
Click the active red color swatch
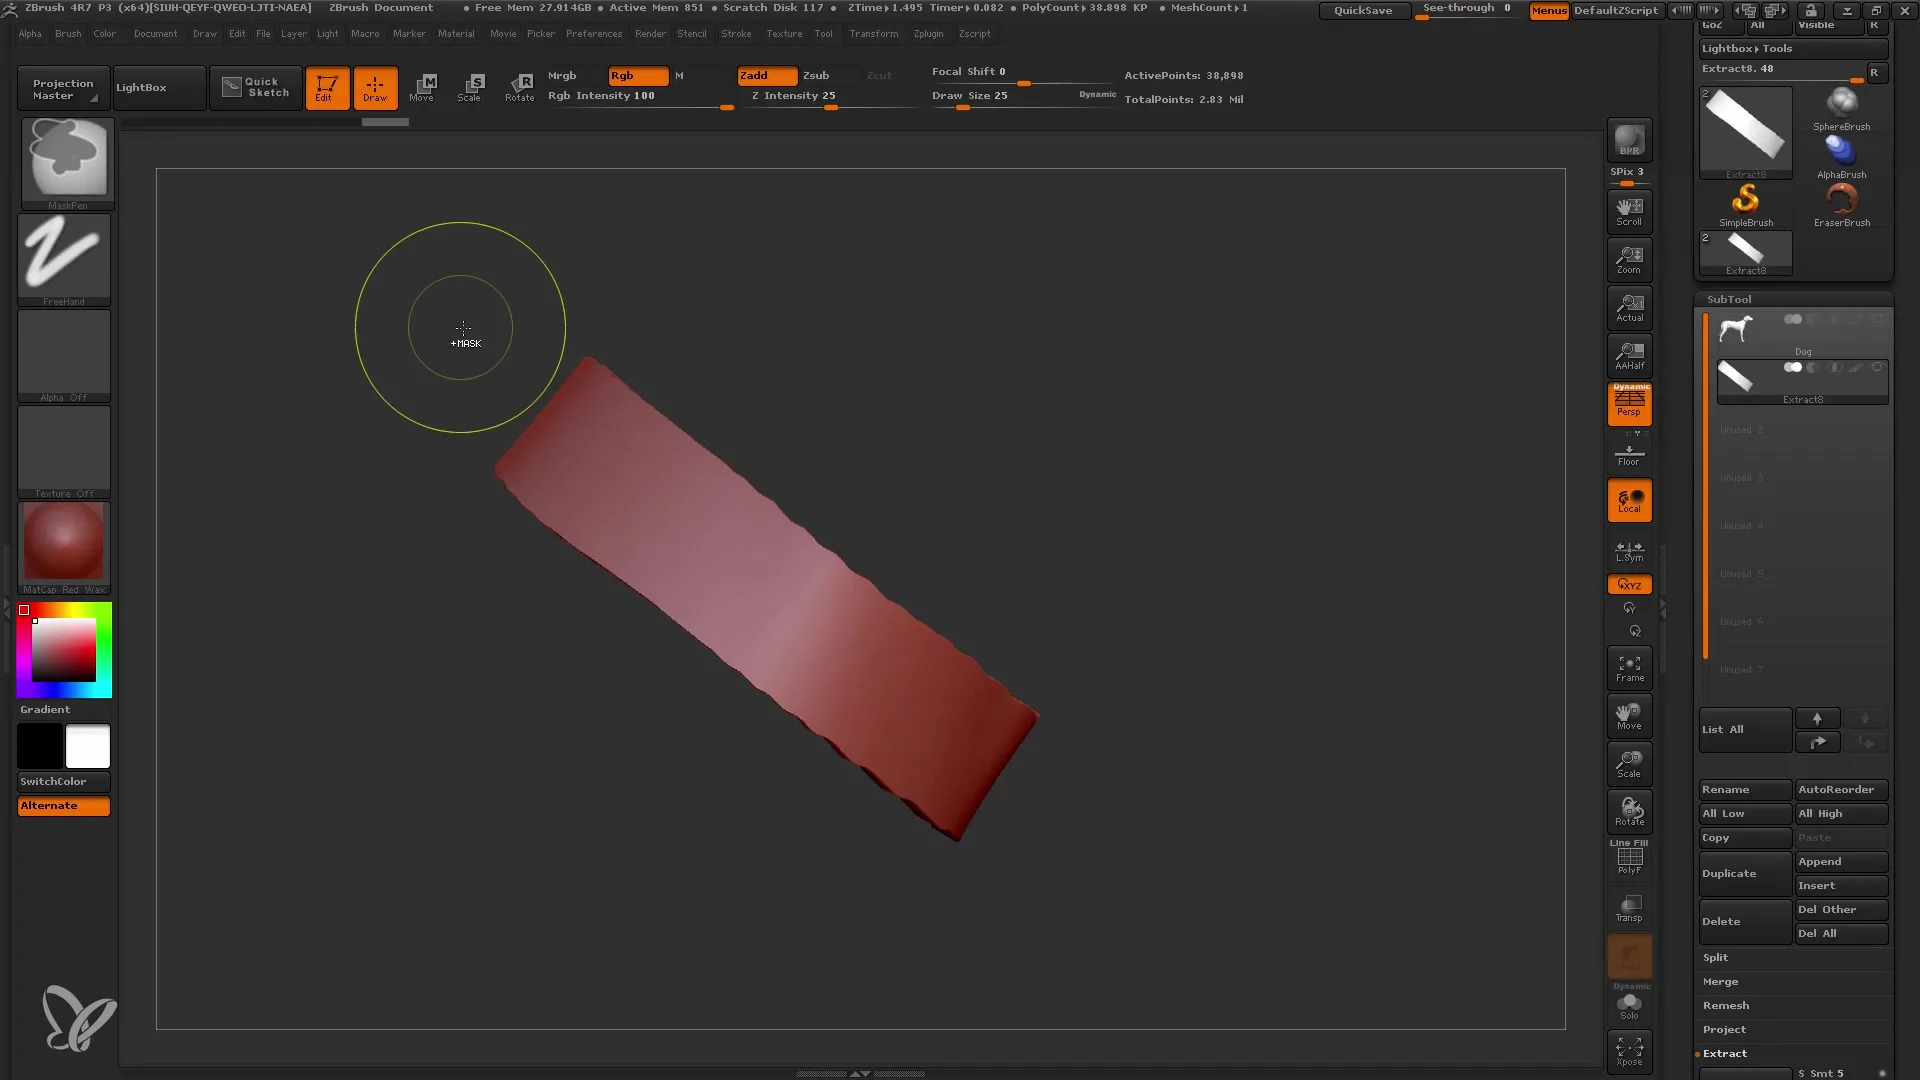pos(24,611)
